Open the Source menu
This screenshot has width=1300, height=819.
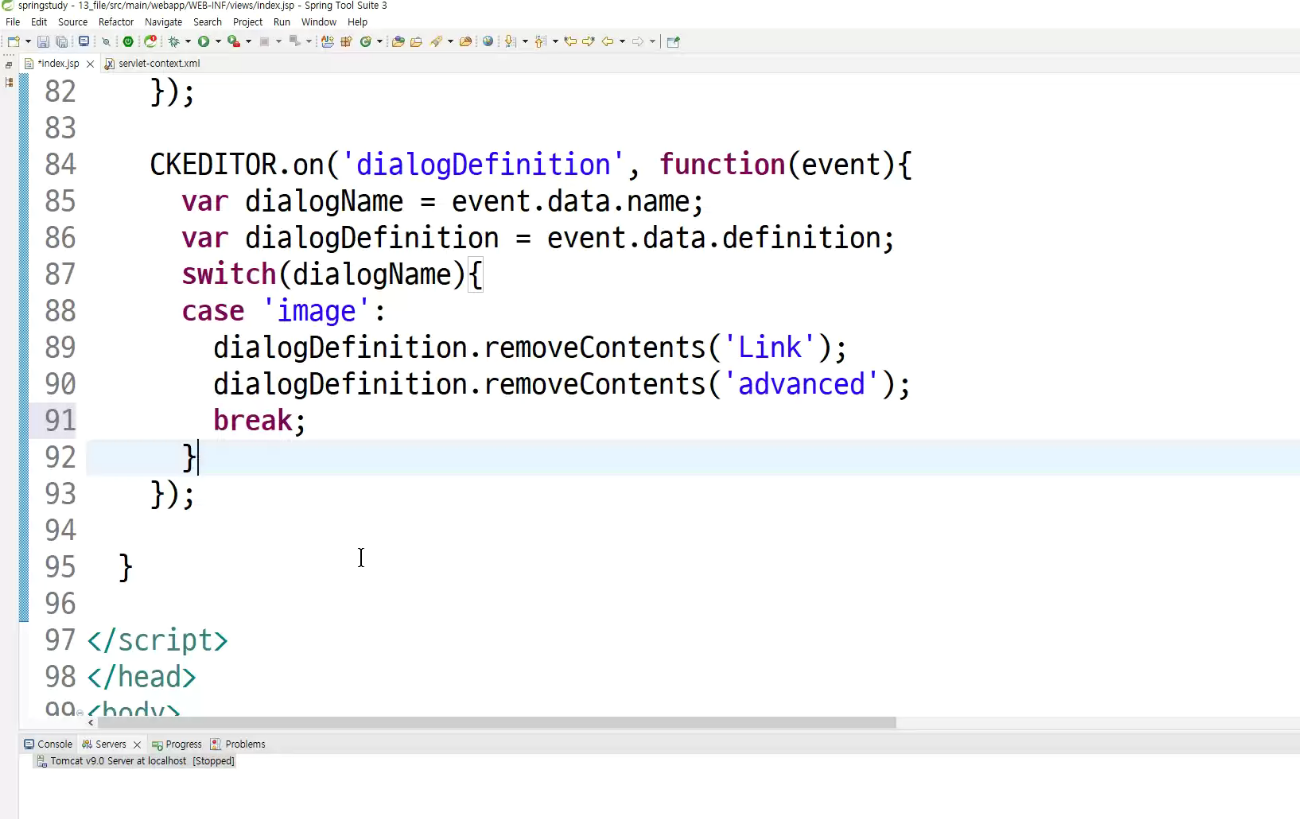73,22
